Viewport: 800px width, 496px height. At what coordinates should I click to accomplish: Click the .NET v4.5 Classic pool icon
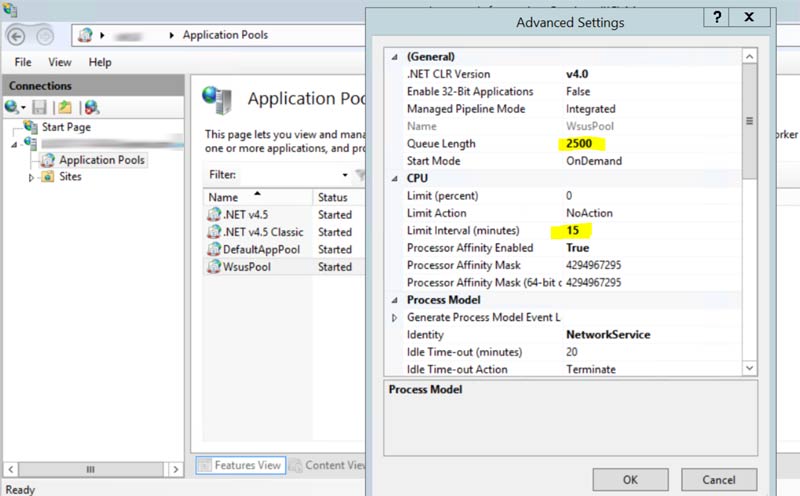(x=214, y=232)
